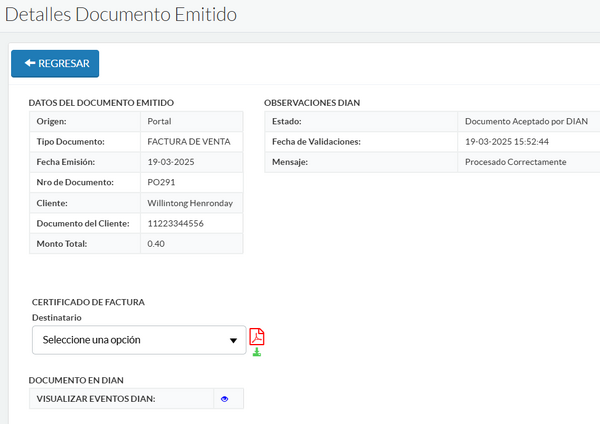Screen dimensions: 600x424
Task: Download the invoice certificate PDF icon
Action: (257, 341)
